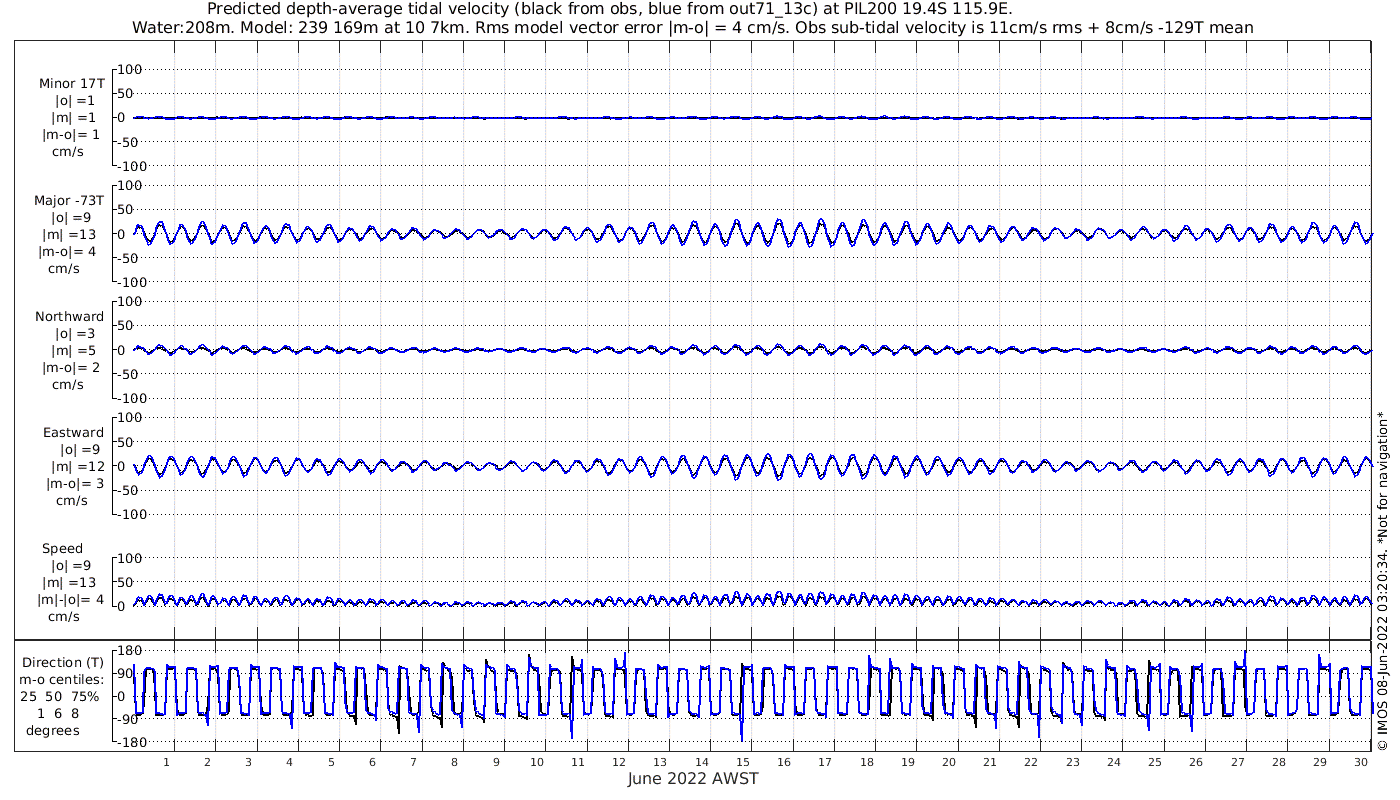
Task: Click the "|m|-|o|= 4" value in Speed panel
Action: [68, 599]
